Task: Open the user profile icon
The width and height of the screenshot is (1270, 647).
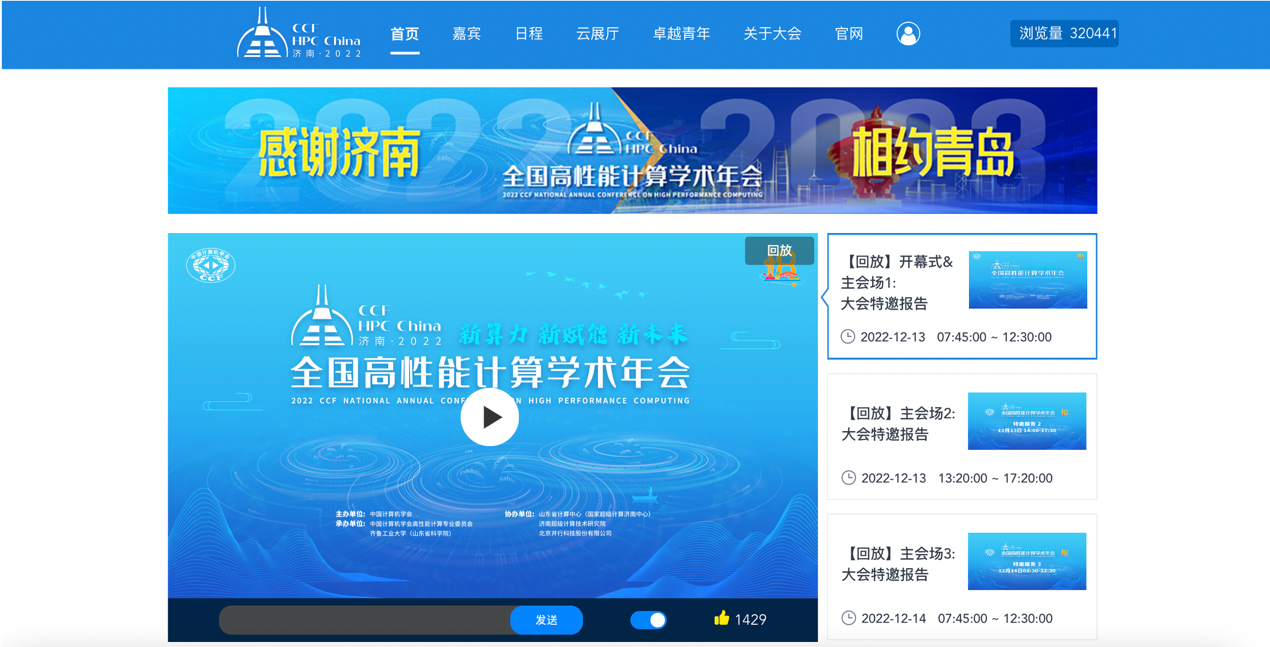Action: [908, 34]
